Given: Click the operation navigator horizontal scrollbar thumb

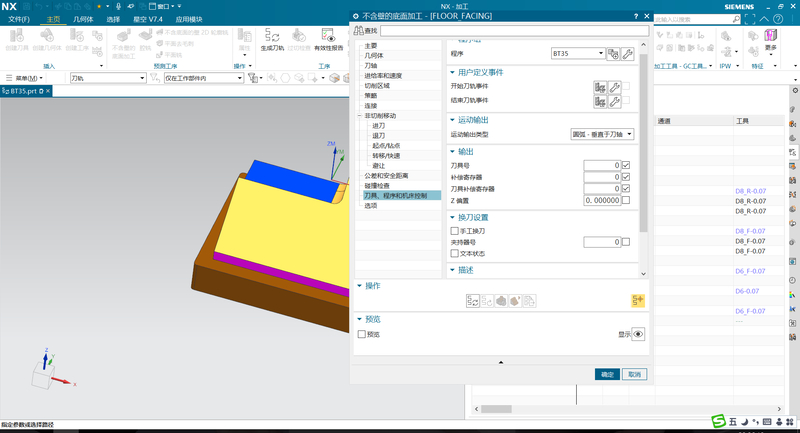Looking at the screenshot, I should click(x=496, y=409).
